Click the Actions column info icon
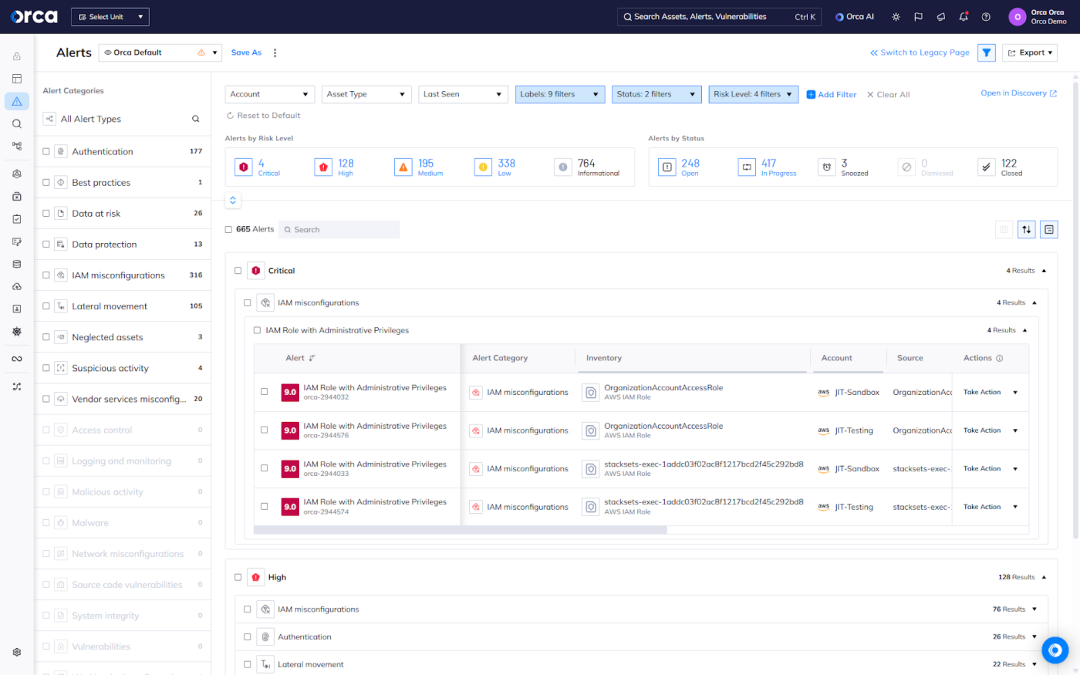 (999, 358)
